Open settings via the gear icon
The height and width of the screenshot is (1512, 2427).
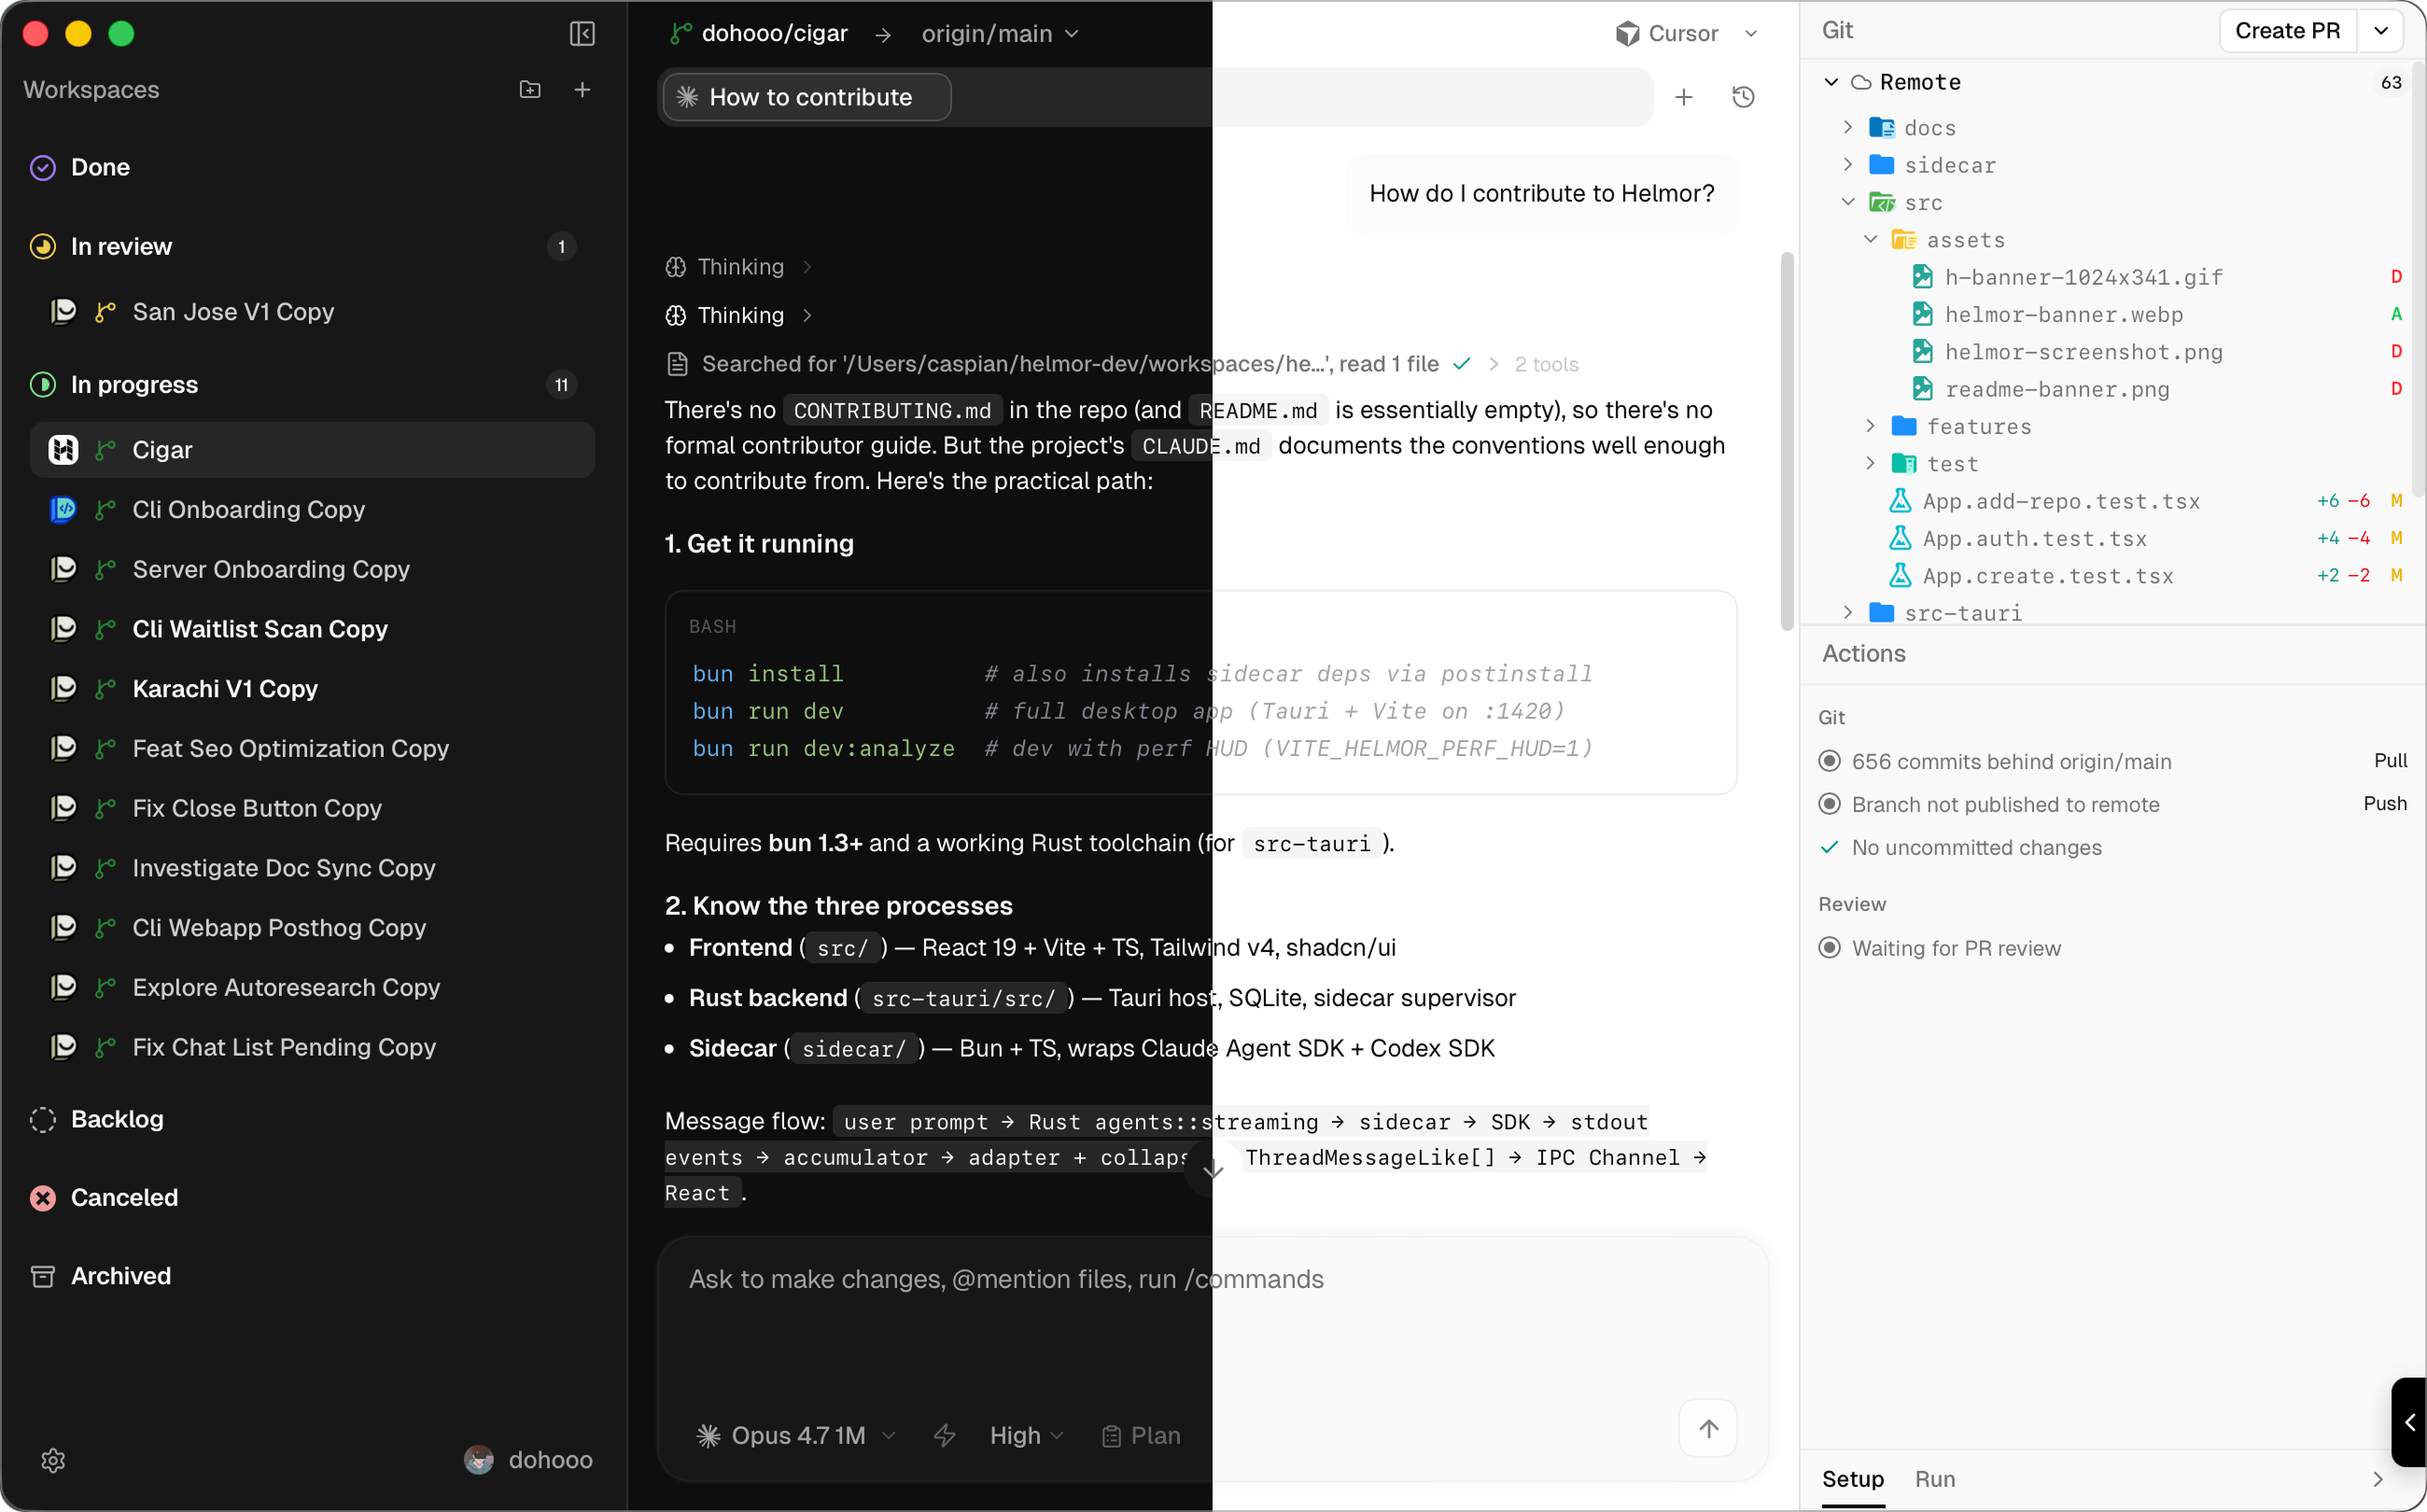pyautogui.click(x=53, y=1460)
